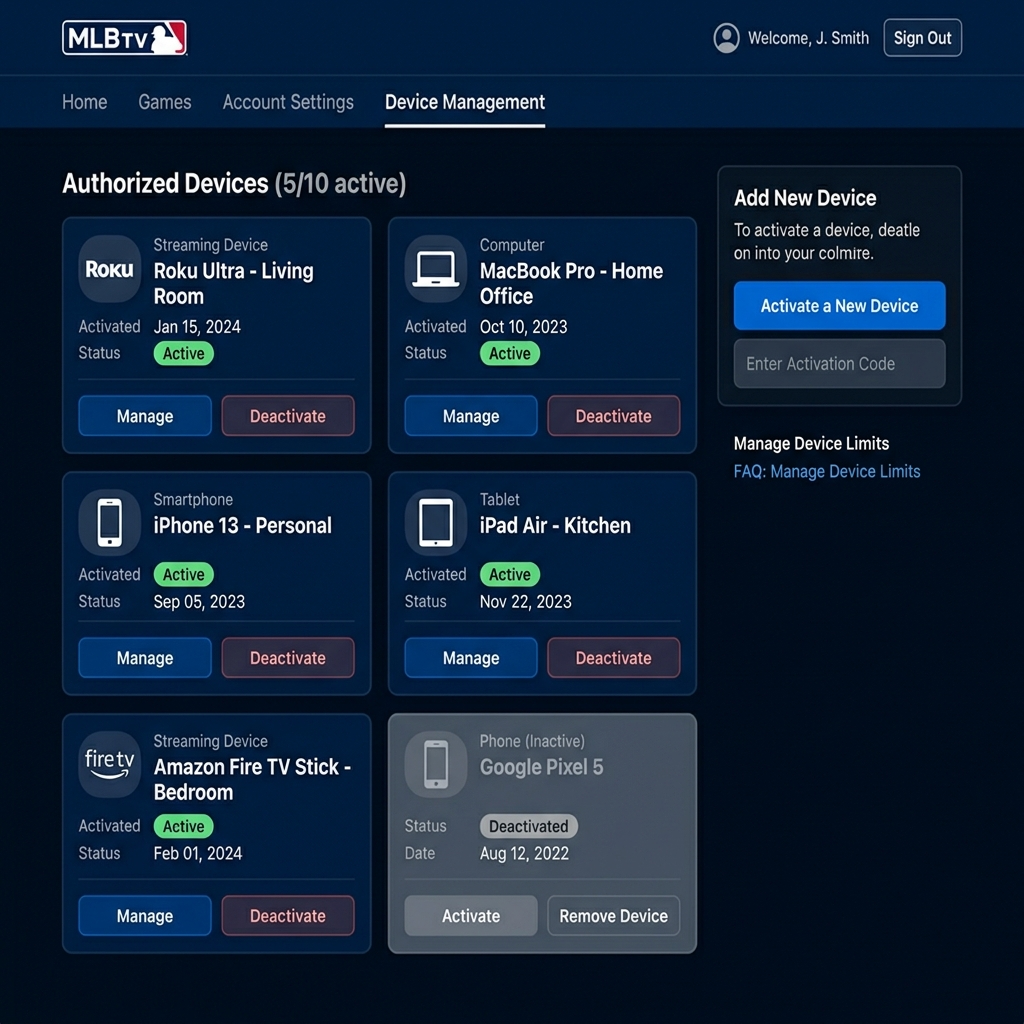
Task: Go to Account Settings
Action: (288, 102)
